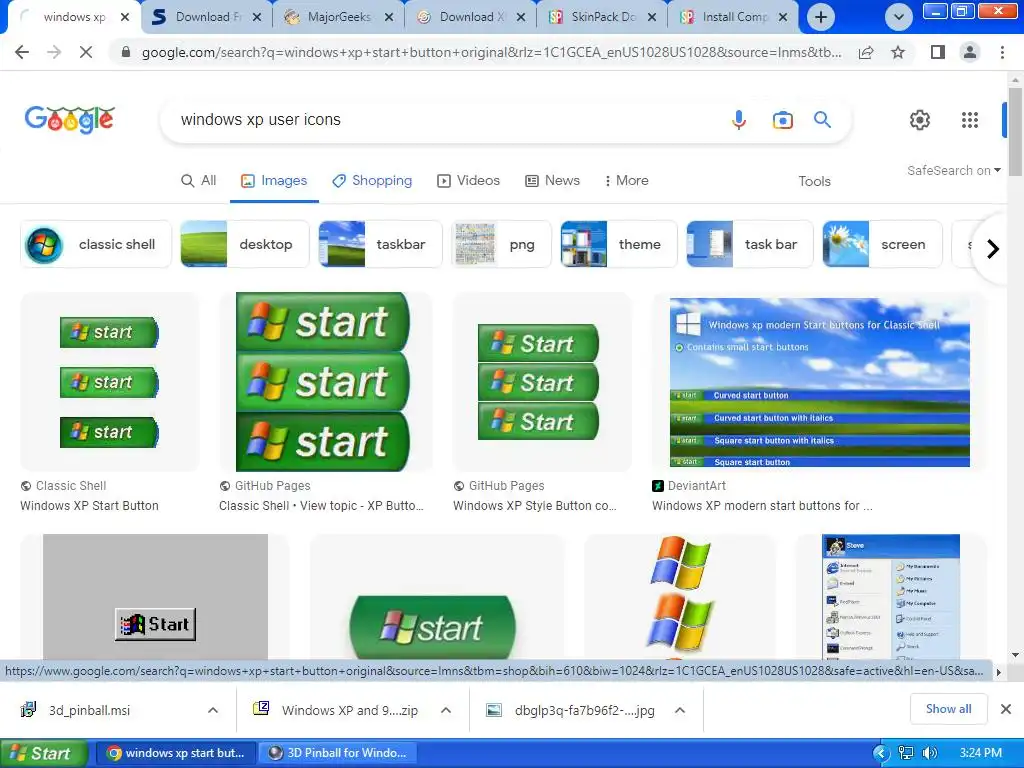Switch to 3D Pinball for Windows taskbar item
1024x768 pixels.
(x=338, y=753)
